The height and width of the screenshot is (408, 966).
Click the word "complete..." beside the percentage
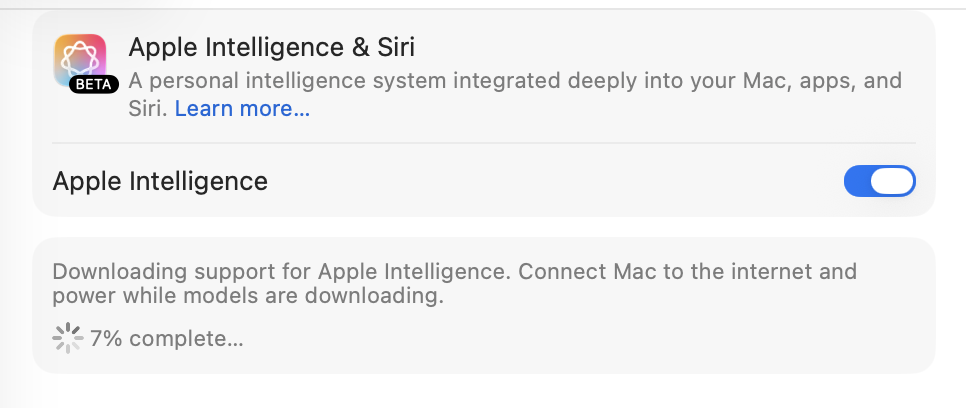(x=186, y=338)
